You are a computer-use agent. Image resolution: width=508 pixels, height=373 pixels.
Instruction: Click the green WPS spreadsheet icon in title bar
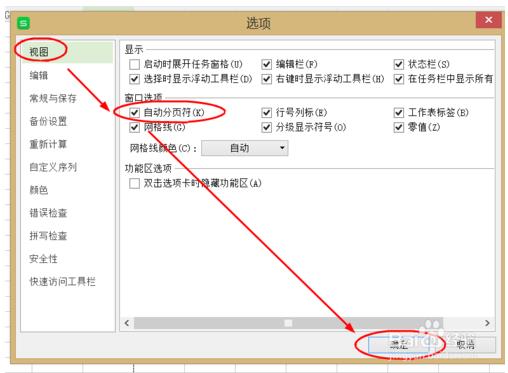24,23
